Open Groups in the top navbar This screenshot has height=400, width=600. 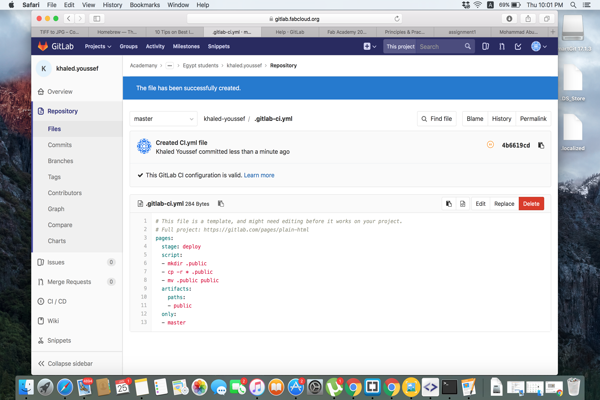click(129, 46)
